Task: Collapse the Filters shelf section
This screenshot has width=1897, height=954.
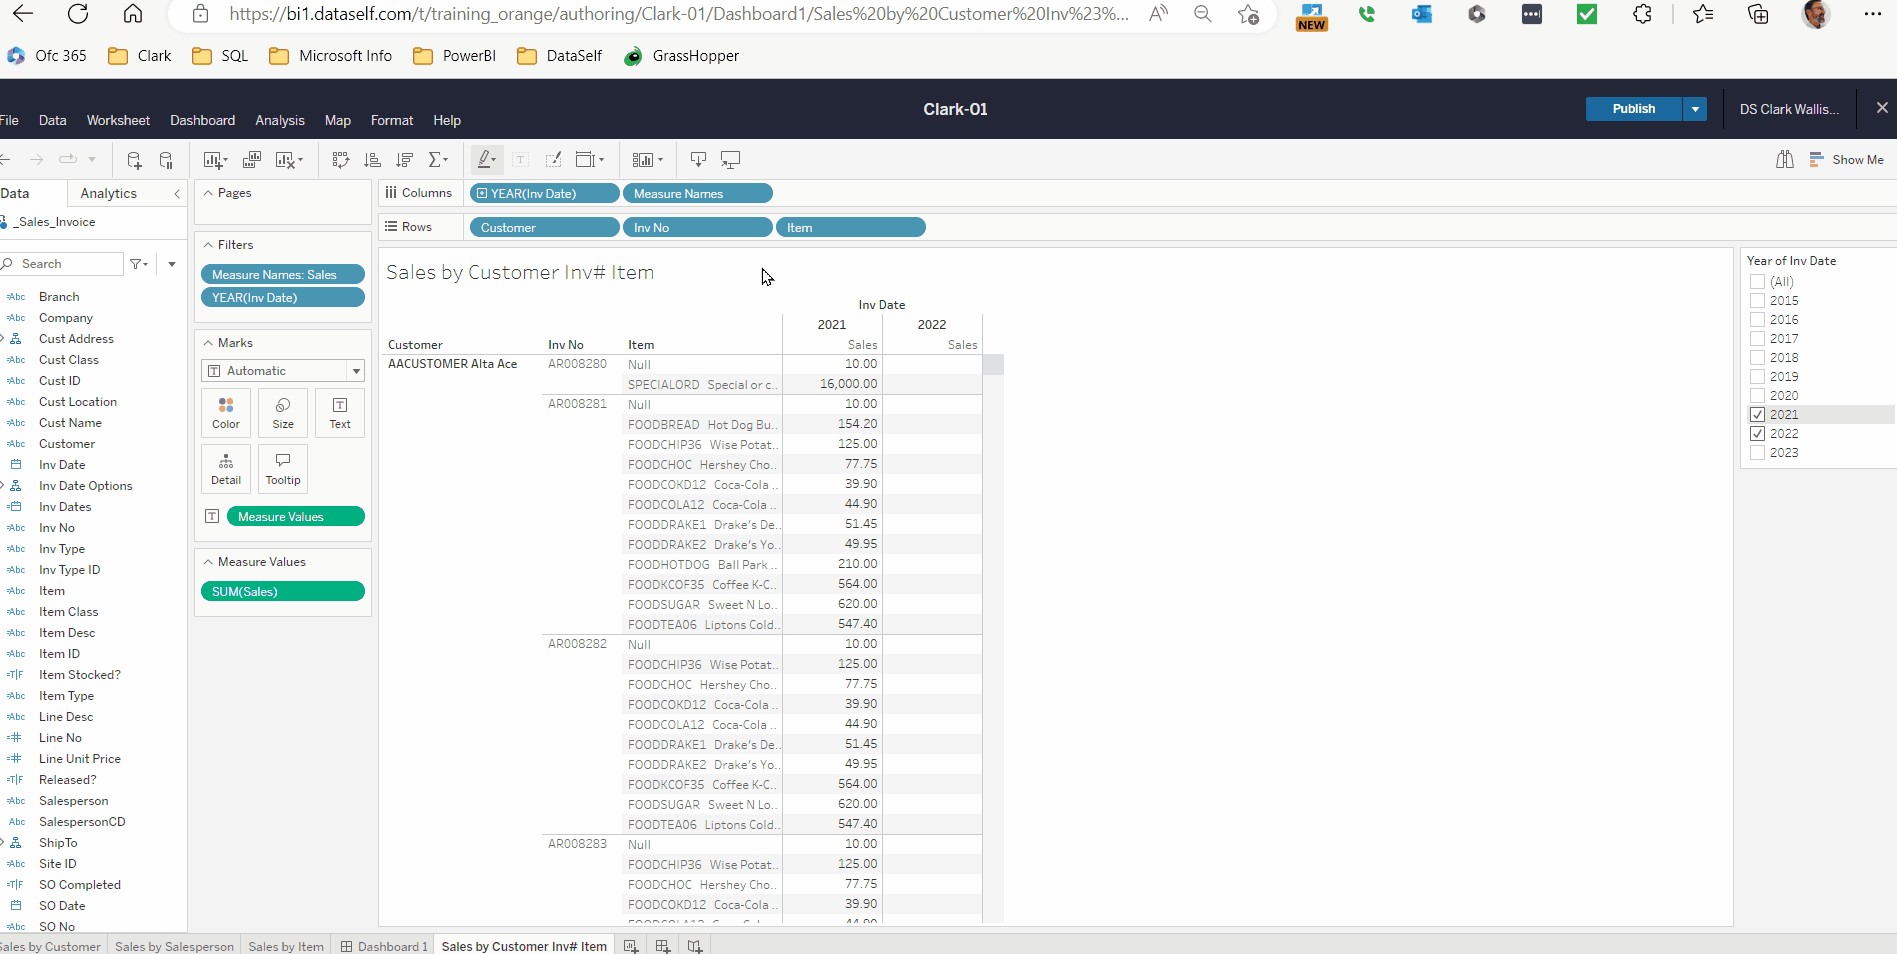Action: (208, 245)
